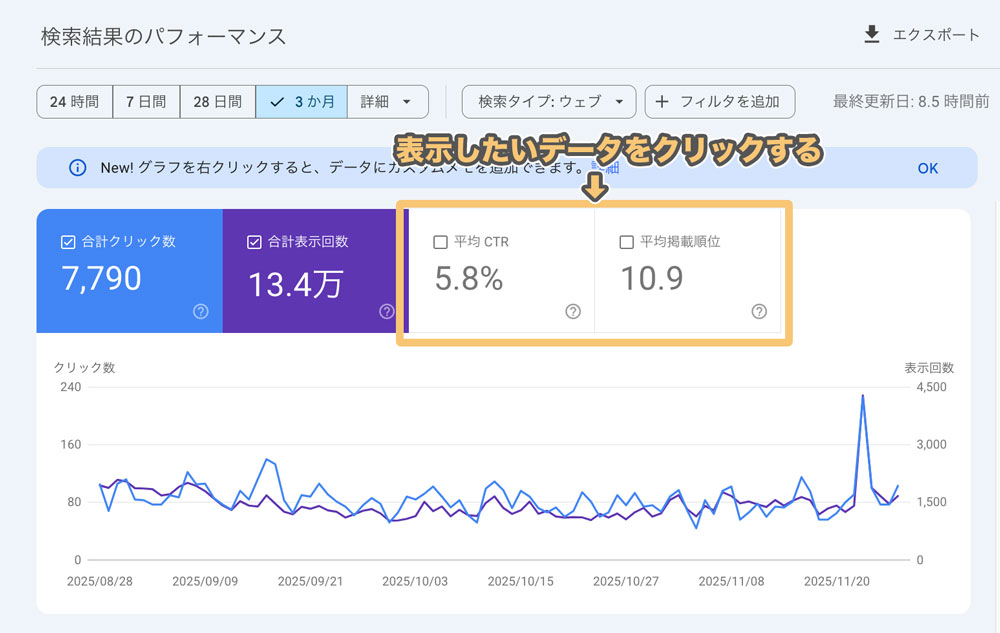This screenshot has width=1000, height=633.
Task: Click help question mark on 平均掲載順位 card
Action: click(x=759, y=312)
